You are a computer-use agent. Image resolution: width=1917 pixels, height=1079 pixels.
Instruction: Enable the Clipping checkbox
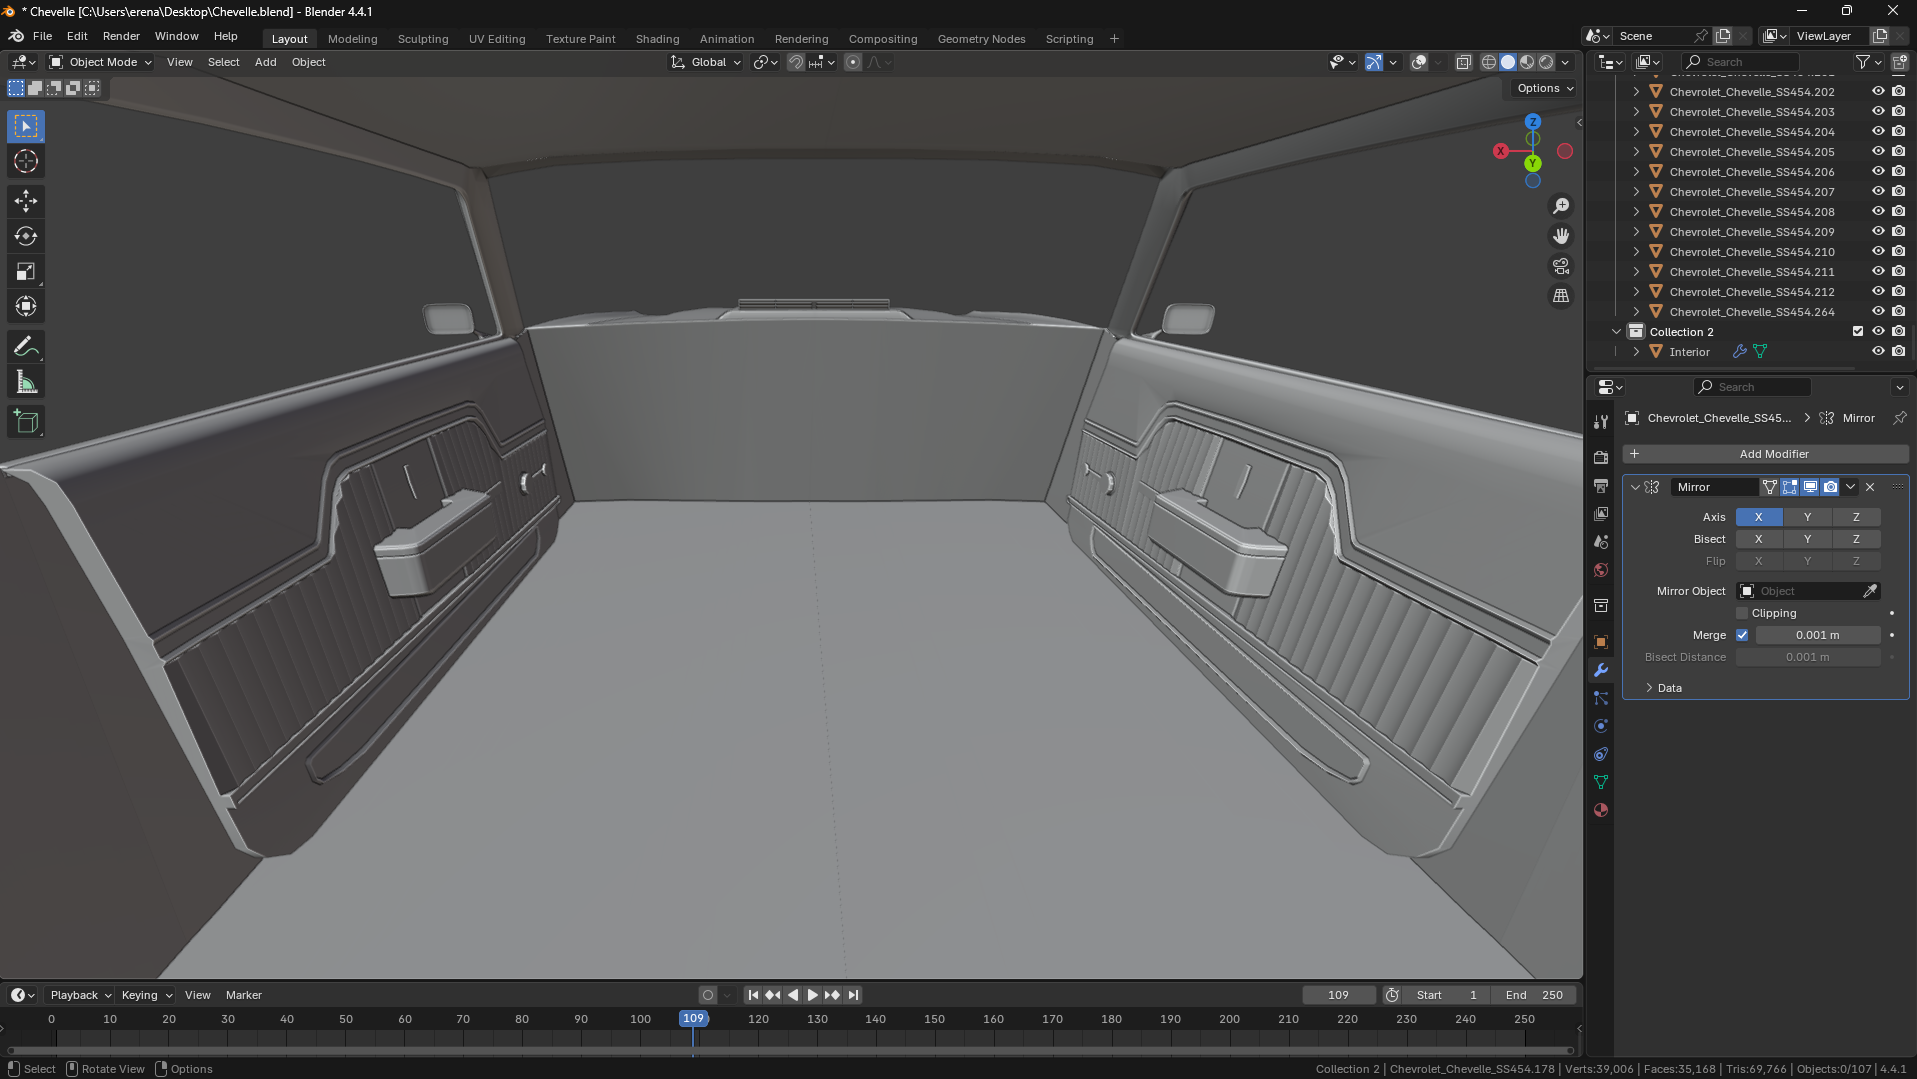(x=1742, y=613)
